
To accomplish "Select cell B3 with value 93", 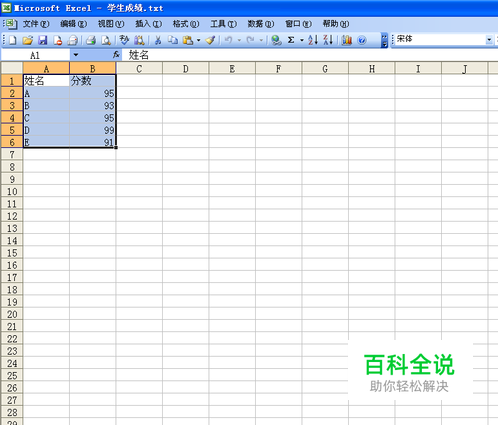I will pyautogui.click(x=93, y=105).
